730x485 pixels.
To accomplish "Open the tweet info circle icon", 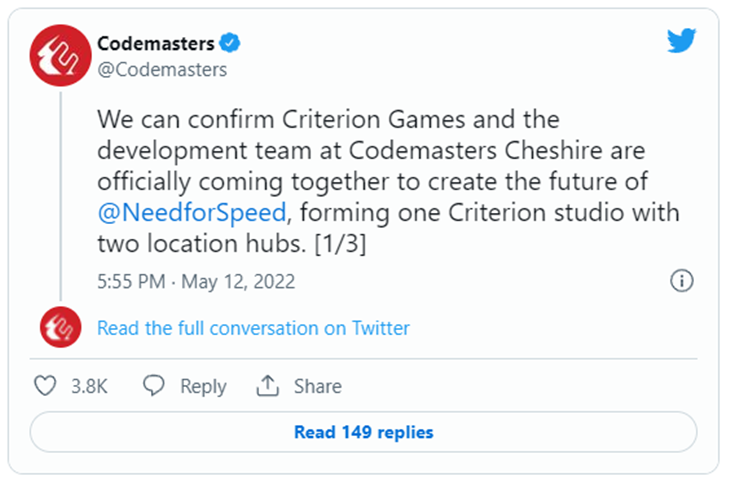I will [x=682, y=281].
